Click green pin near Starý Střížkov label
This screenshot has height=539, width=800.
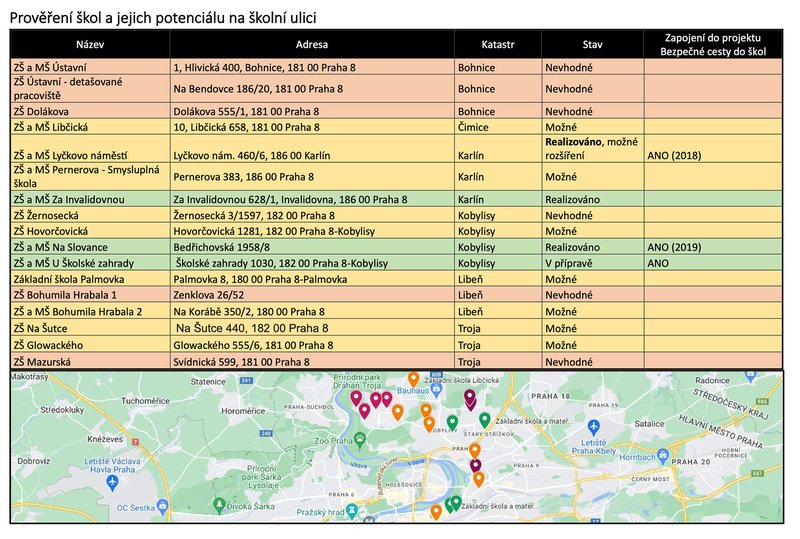485,420
